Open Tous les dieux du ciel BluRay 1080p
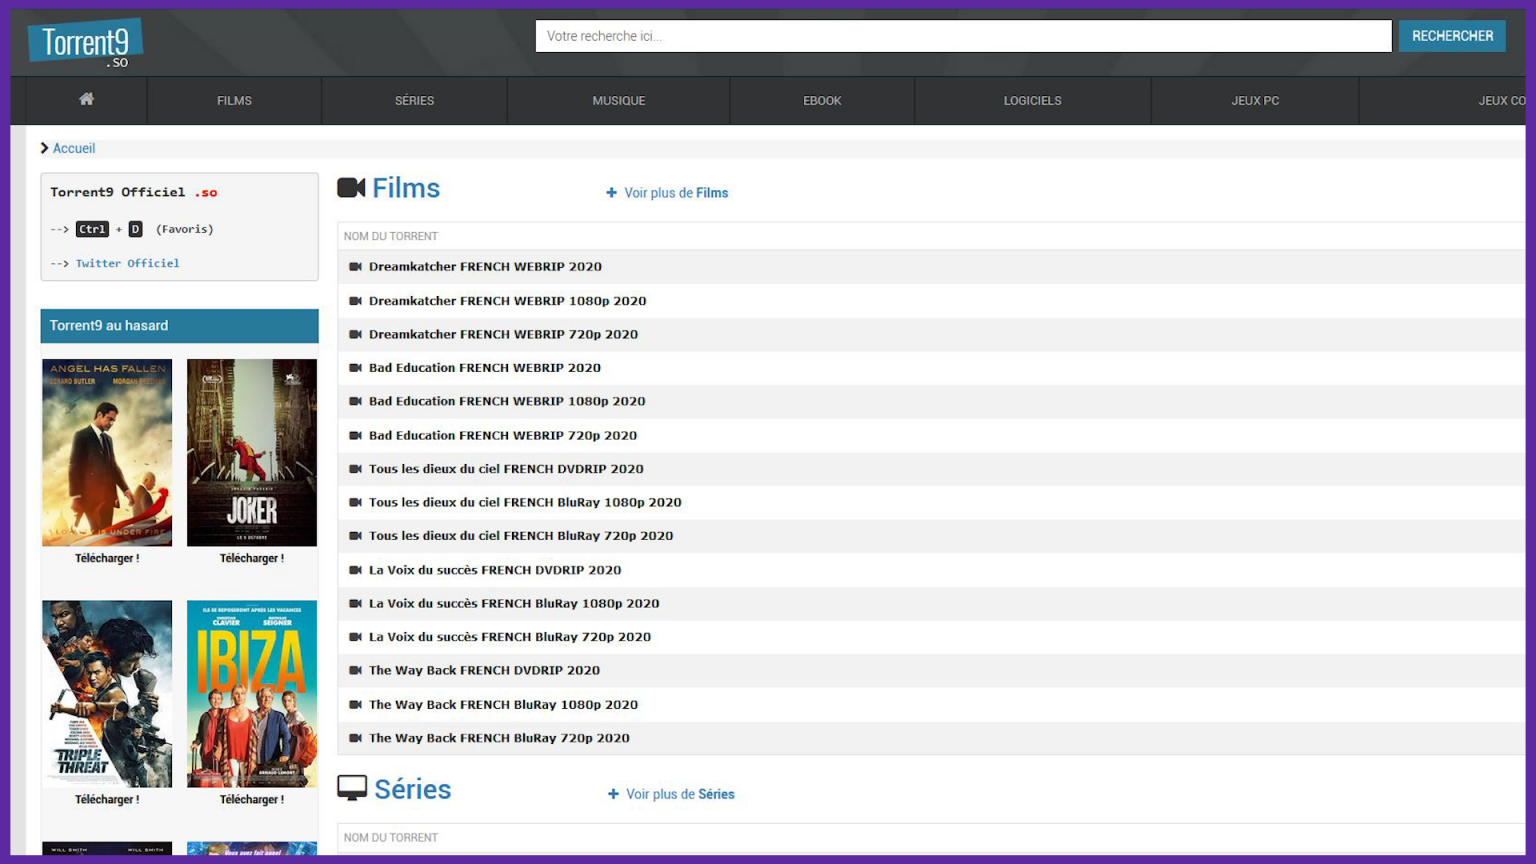Viewport: 1536px width, 864px height. tap(525, 502)
